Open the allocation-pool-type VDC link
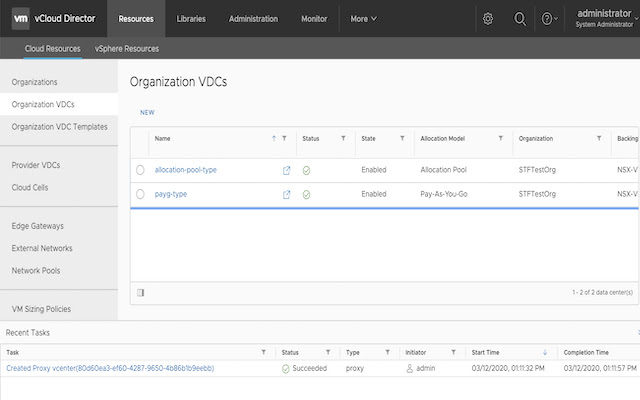This screenshot has width=640, height=400. [x=186, y=170]
